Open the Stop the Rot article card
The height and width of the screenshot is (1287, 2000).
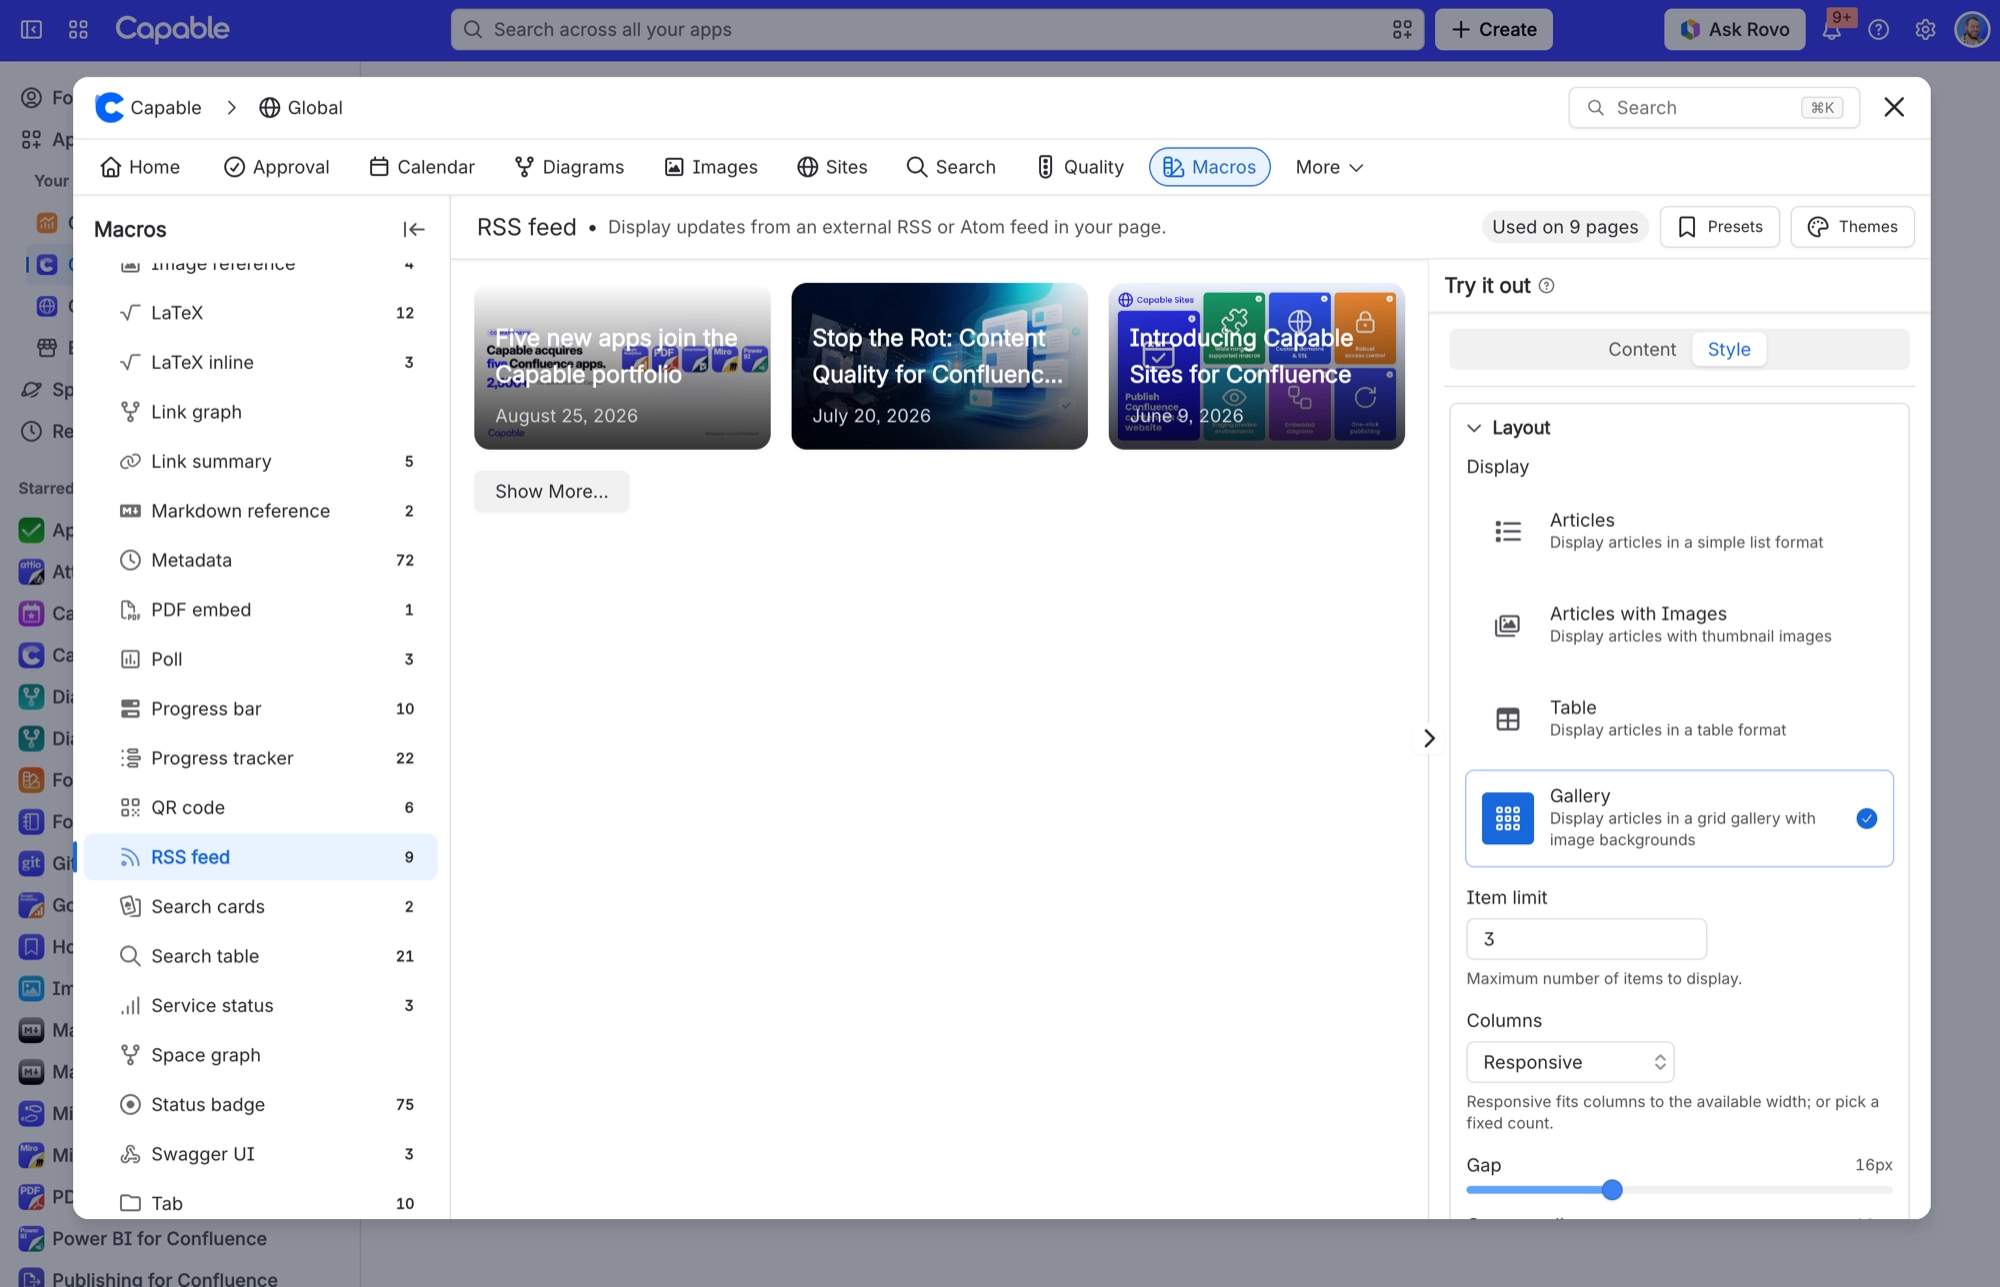pyautogui.click(x=939, y=366)
